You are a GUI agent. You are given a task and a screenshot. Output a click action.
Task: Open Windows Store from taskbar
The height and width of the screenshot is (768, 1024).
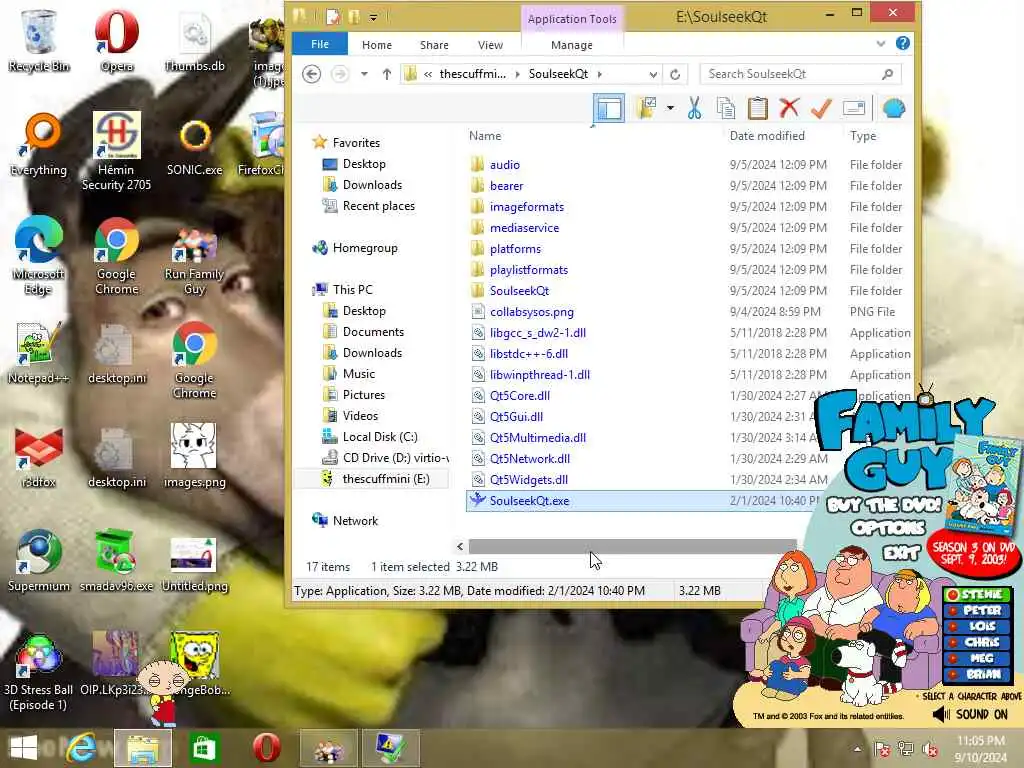pos(204,748)
